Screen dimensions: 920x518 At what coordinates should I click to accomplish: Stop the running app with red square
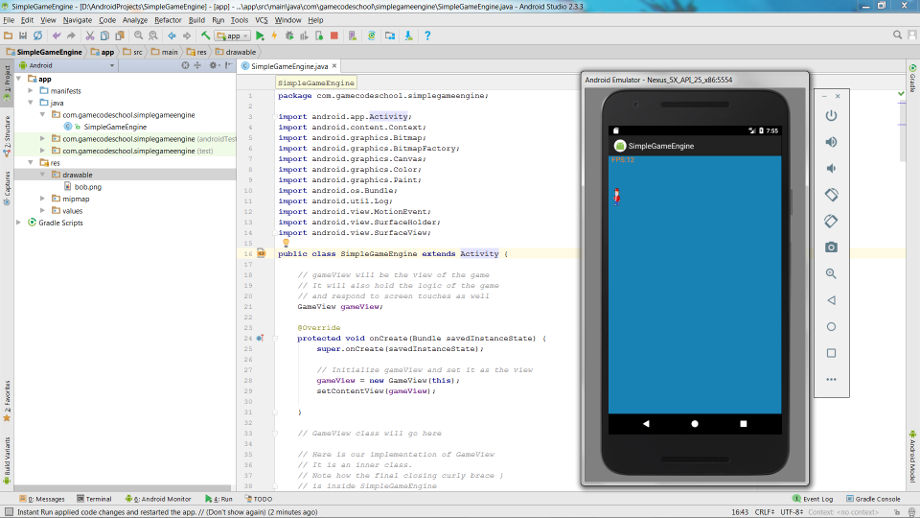point(334,36)
